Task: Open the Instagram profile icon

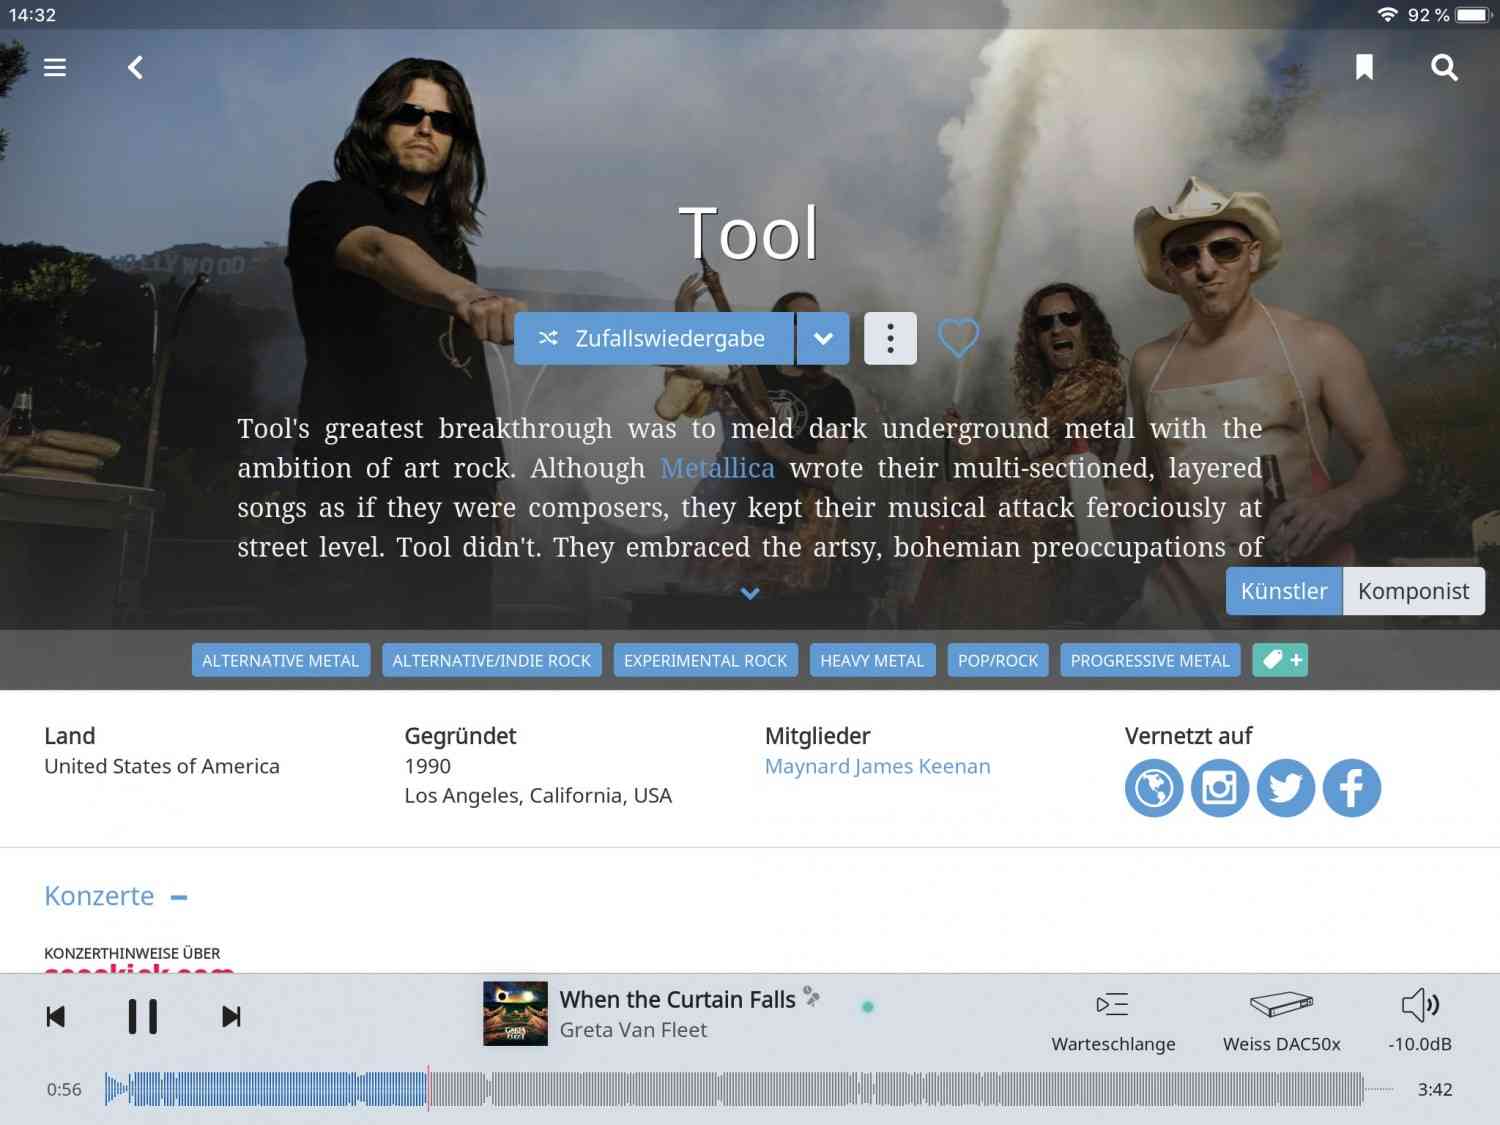Action: click(1220, 788)
